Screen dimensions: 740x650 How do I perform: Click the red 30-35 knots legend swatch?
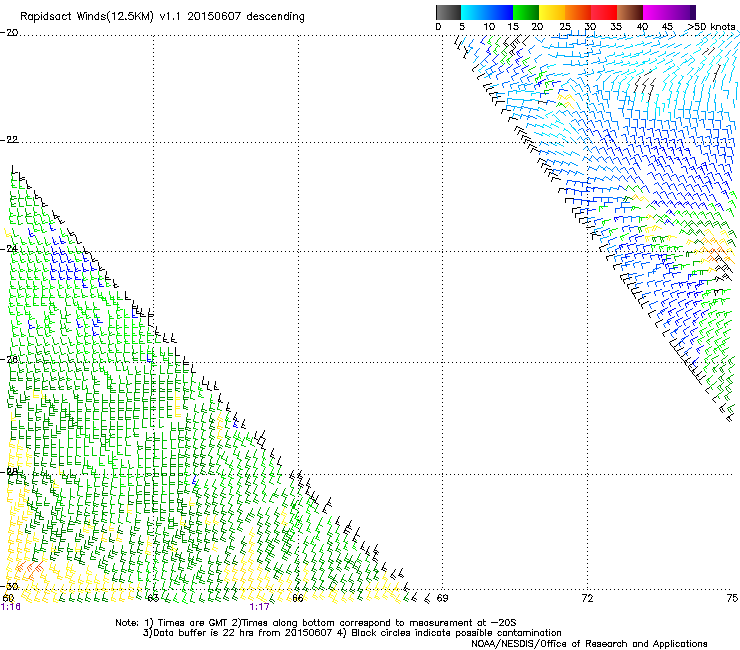click(x=604, y=12)
